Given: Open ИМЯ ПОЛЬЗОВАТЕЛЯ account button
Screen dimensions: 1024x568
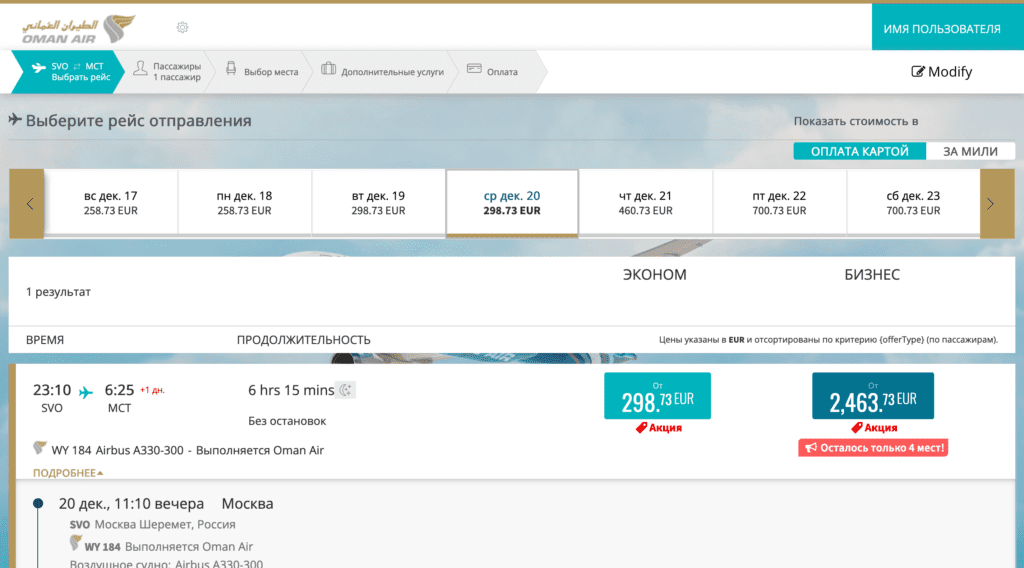Looking at the screenshot, I should click(948, 27).
